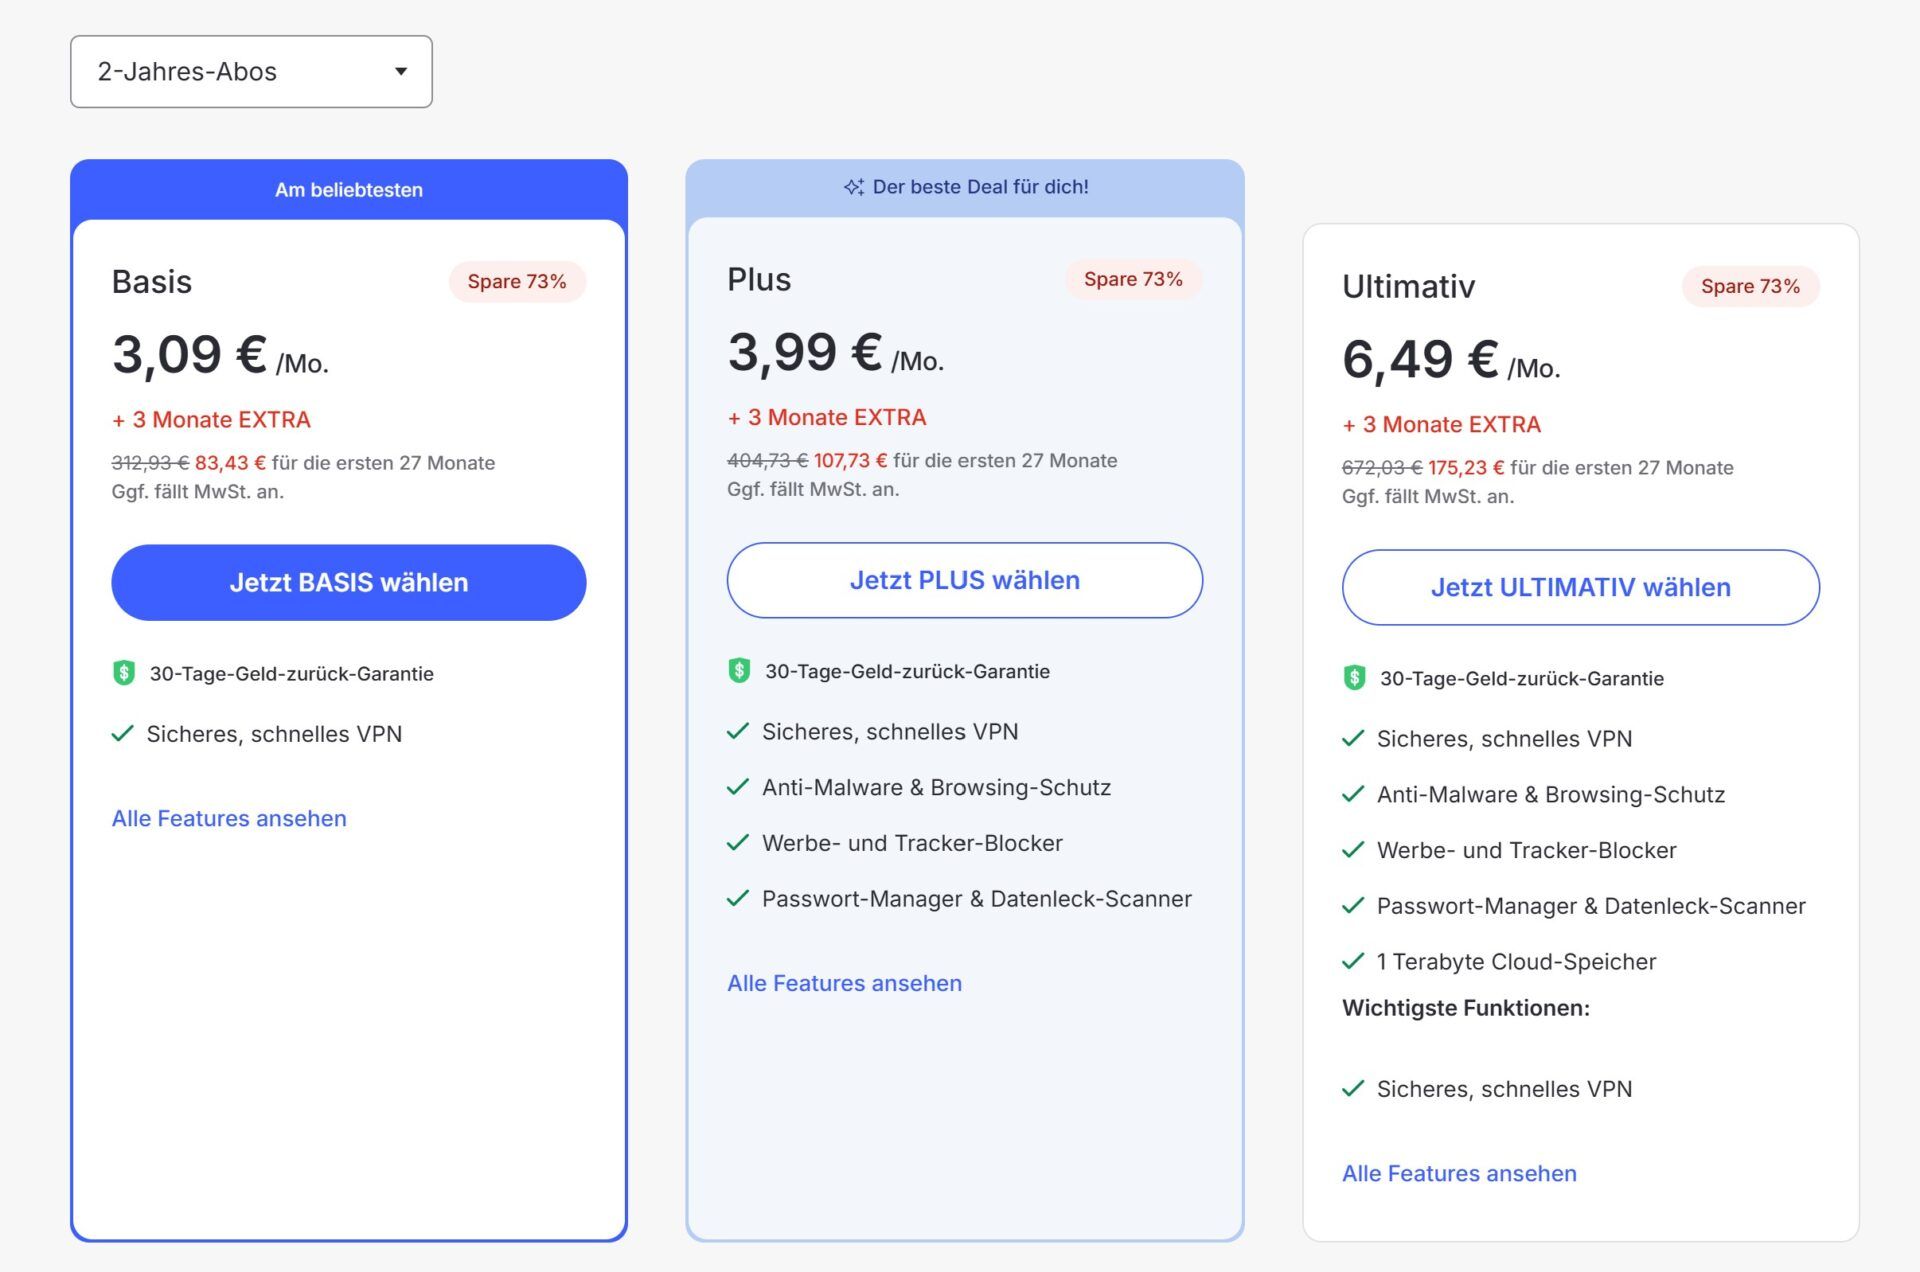Click Jetzt BASIS wählen button
The height and width of the screenshot is (1272, 1920).
tap(349, 583)
